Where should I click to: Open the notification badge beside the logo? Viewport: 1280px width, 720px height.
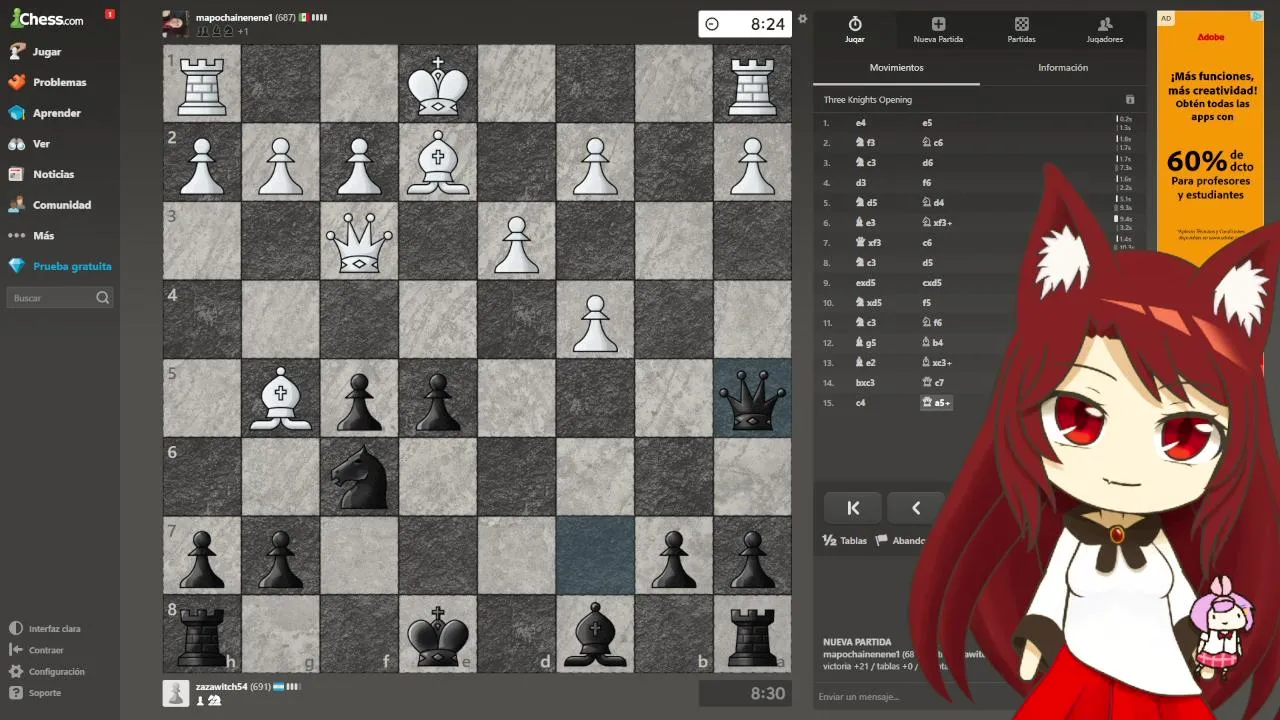pyautogui.click(x=110, y=14)
